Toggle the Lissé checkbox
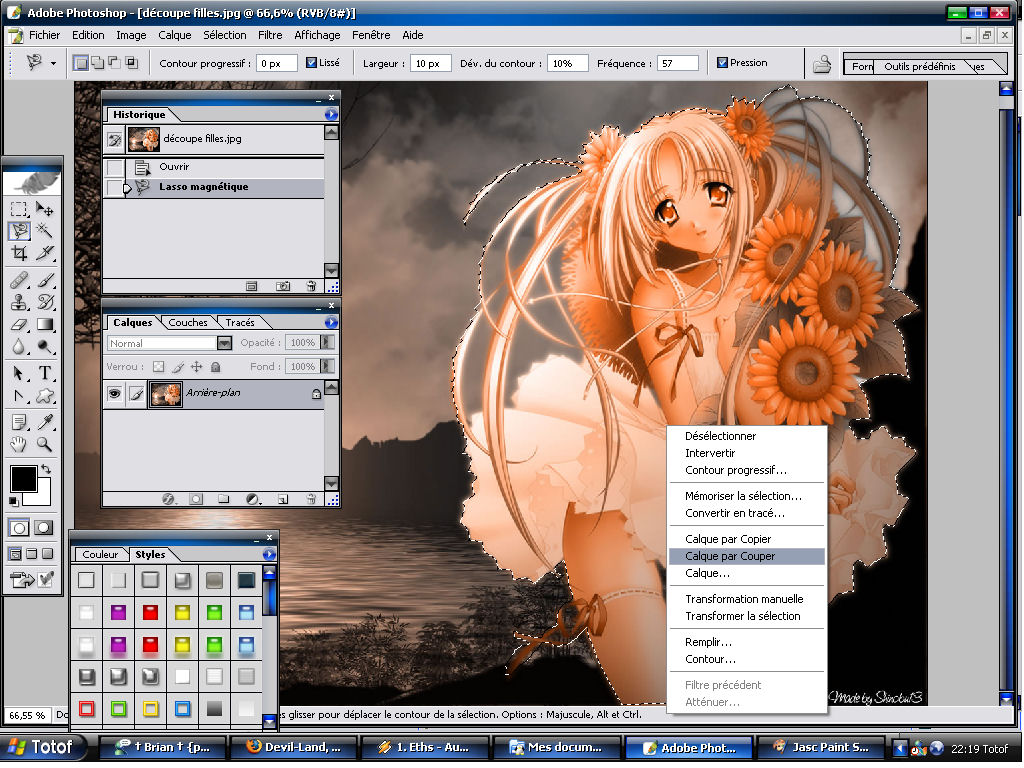This screenshot has width=1024, height=768. (x=312, y=63)
